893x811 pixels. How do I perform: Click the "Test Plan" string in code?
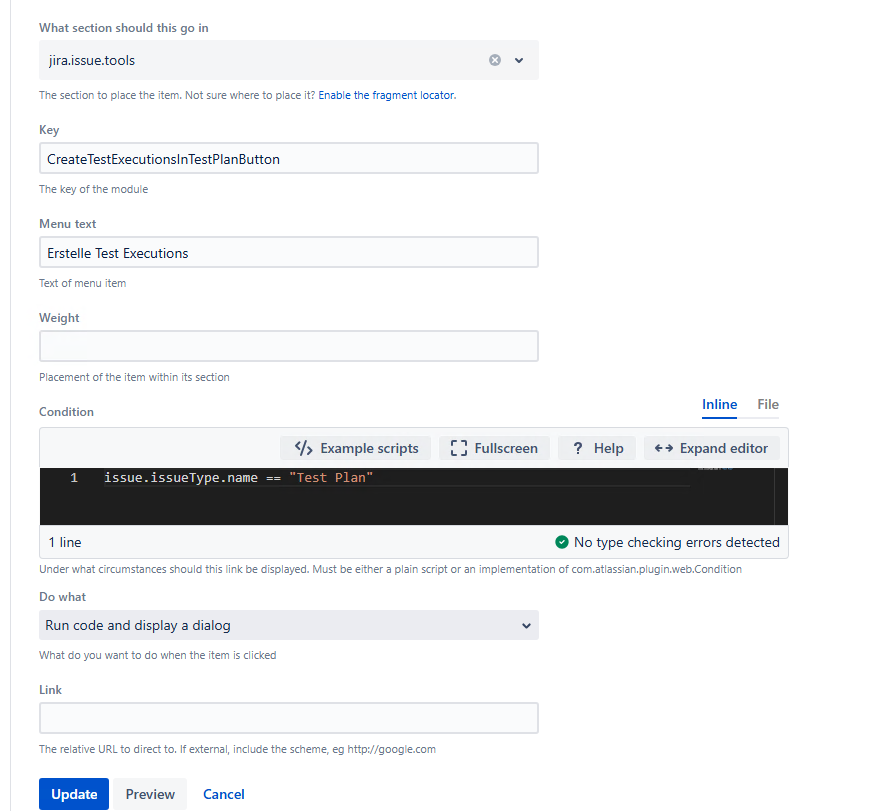pyautogui.click(x=331, y=477)
